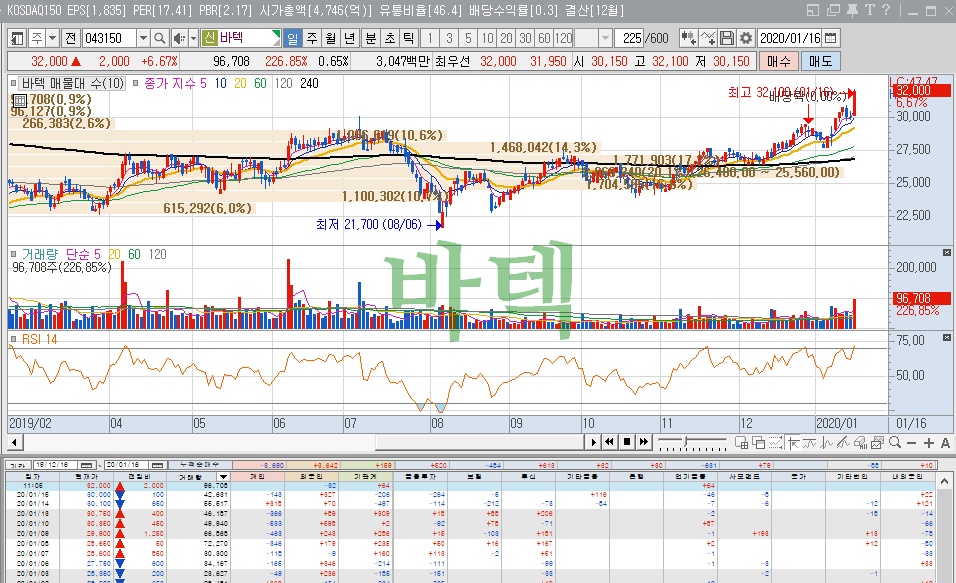This screenshot has height=583, width=956.
Task: Close the RSI panel with its X icon
Action: [947, 338]
